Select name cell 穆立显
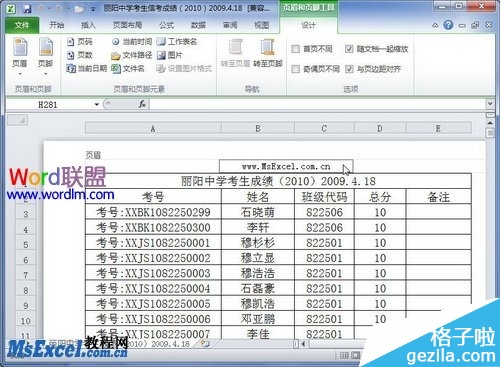 coord(258,258)
